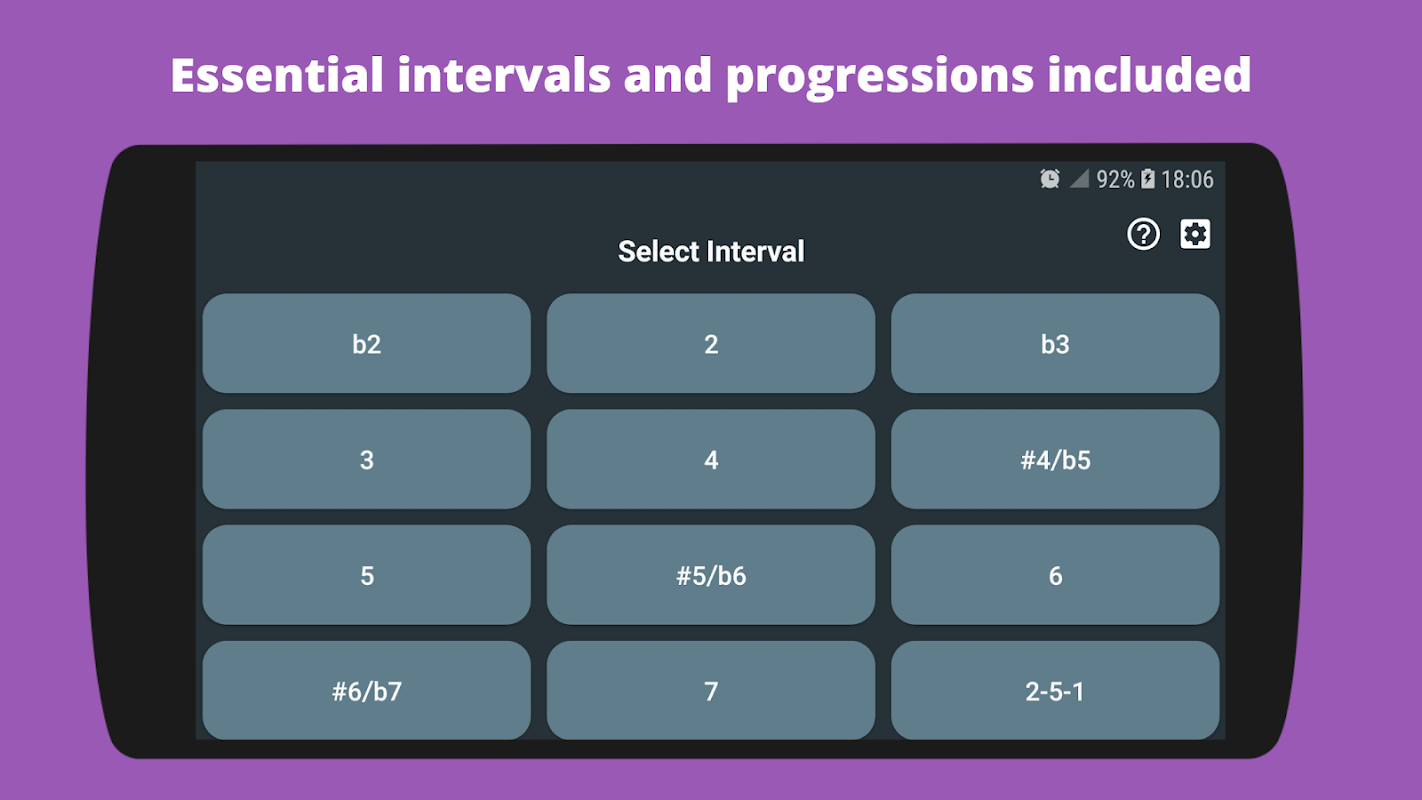Open the 2-5-1 progression button
The height and width of the screenshot is (800, 1422).
click(1055, 690)
